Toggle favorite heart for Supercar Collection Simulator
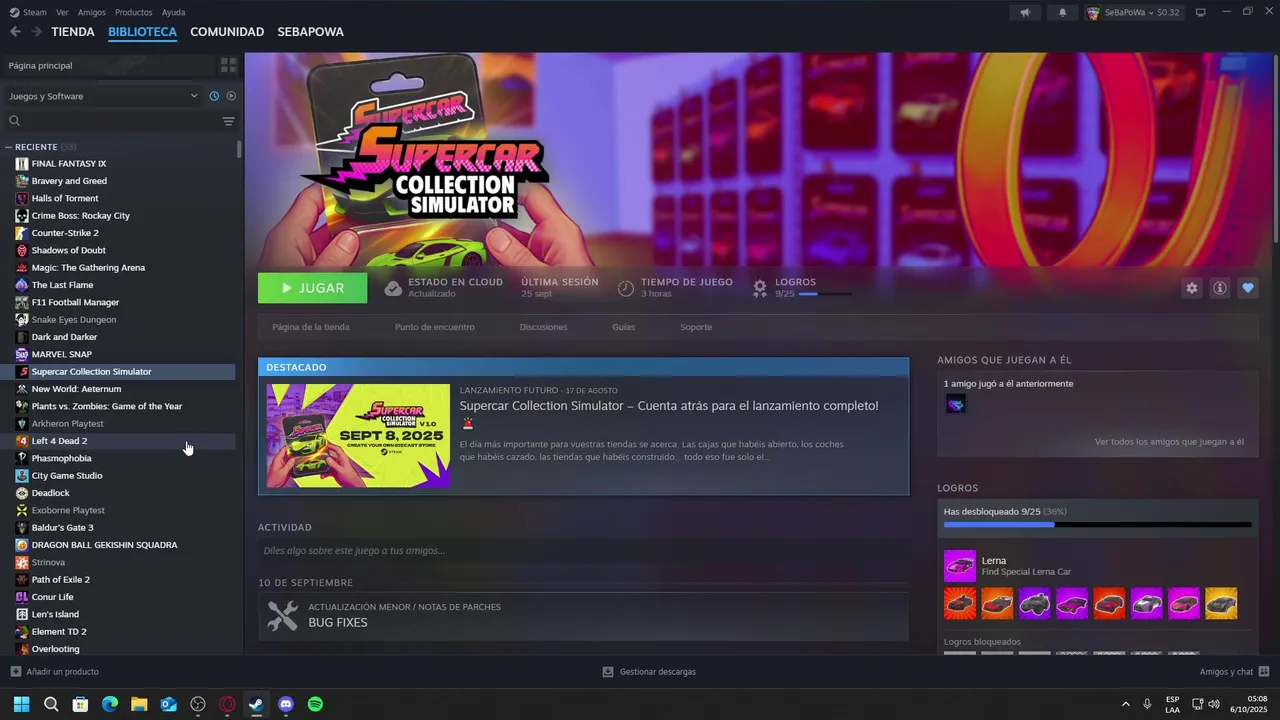Viewport: 1280px width, 720px height. [1248, 288]
